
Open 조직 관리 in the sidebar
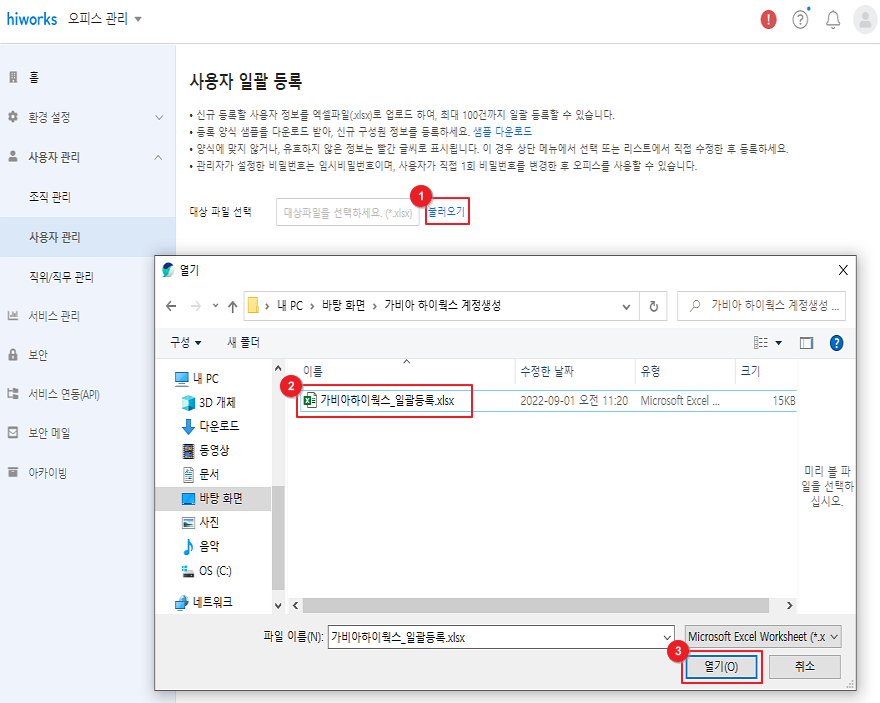[50, 197]
